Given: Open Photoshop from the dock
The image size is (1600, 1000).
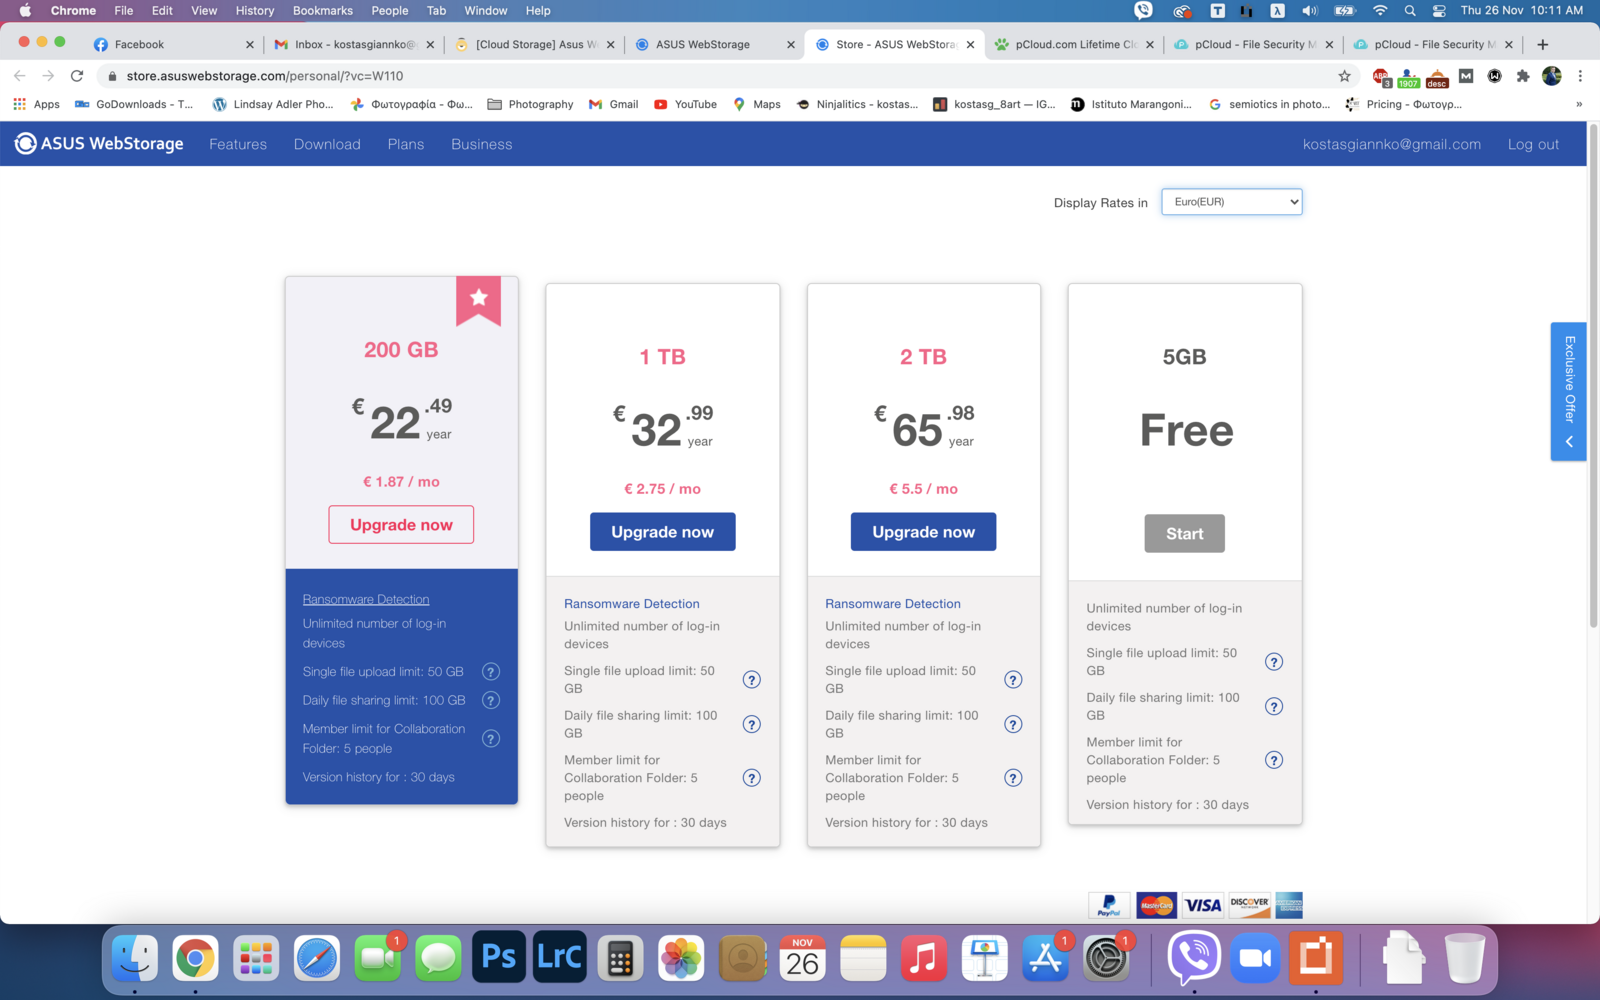Looking at the screenshot, I should [x=498, y=958].
